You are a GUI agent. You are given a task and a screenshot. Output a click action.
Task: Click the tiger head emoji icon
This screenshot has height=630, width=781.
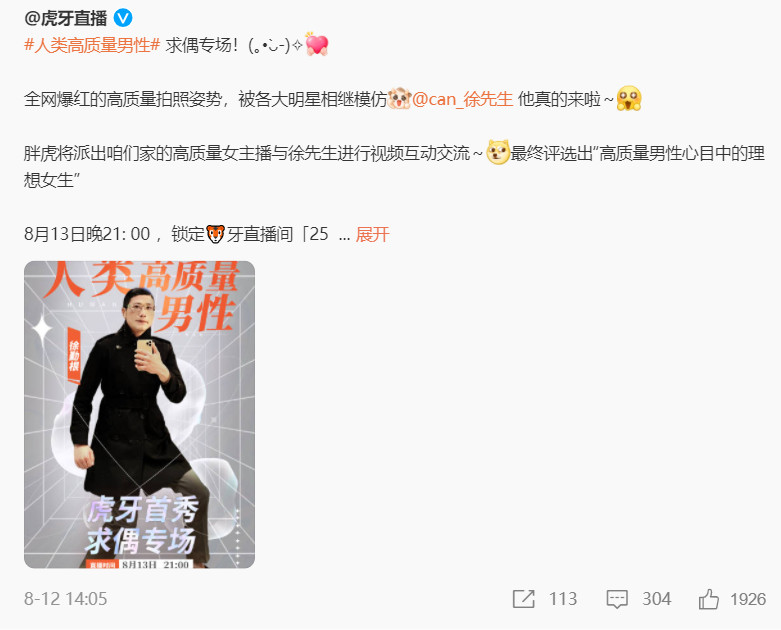coord(216,234)
